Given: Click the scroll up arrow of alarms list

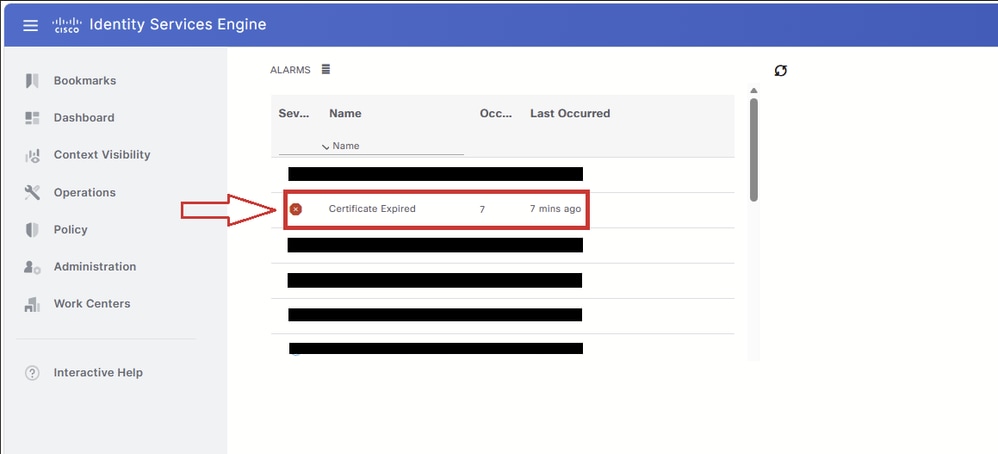Looking at the screenshot, I should point(754,90).
